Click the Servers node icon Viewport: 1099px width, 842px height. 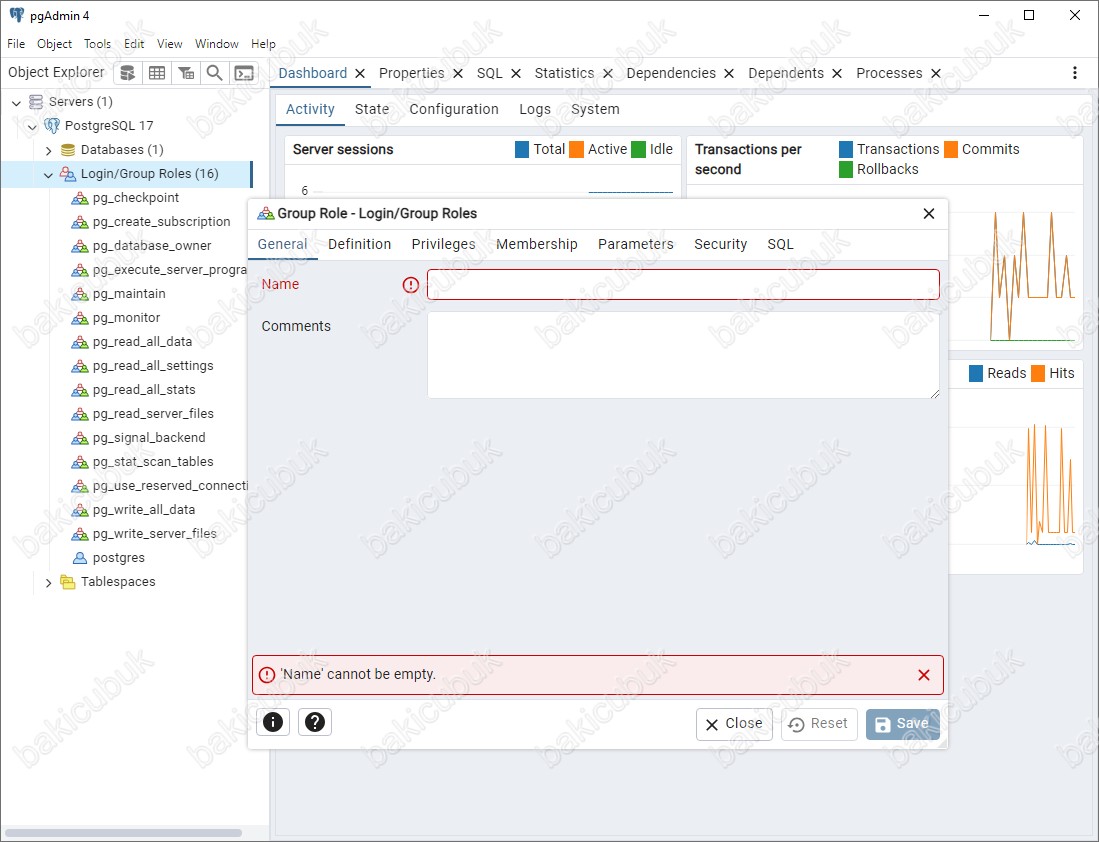(36, 102)
